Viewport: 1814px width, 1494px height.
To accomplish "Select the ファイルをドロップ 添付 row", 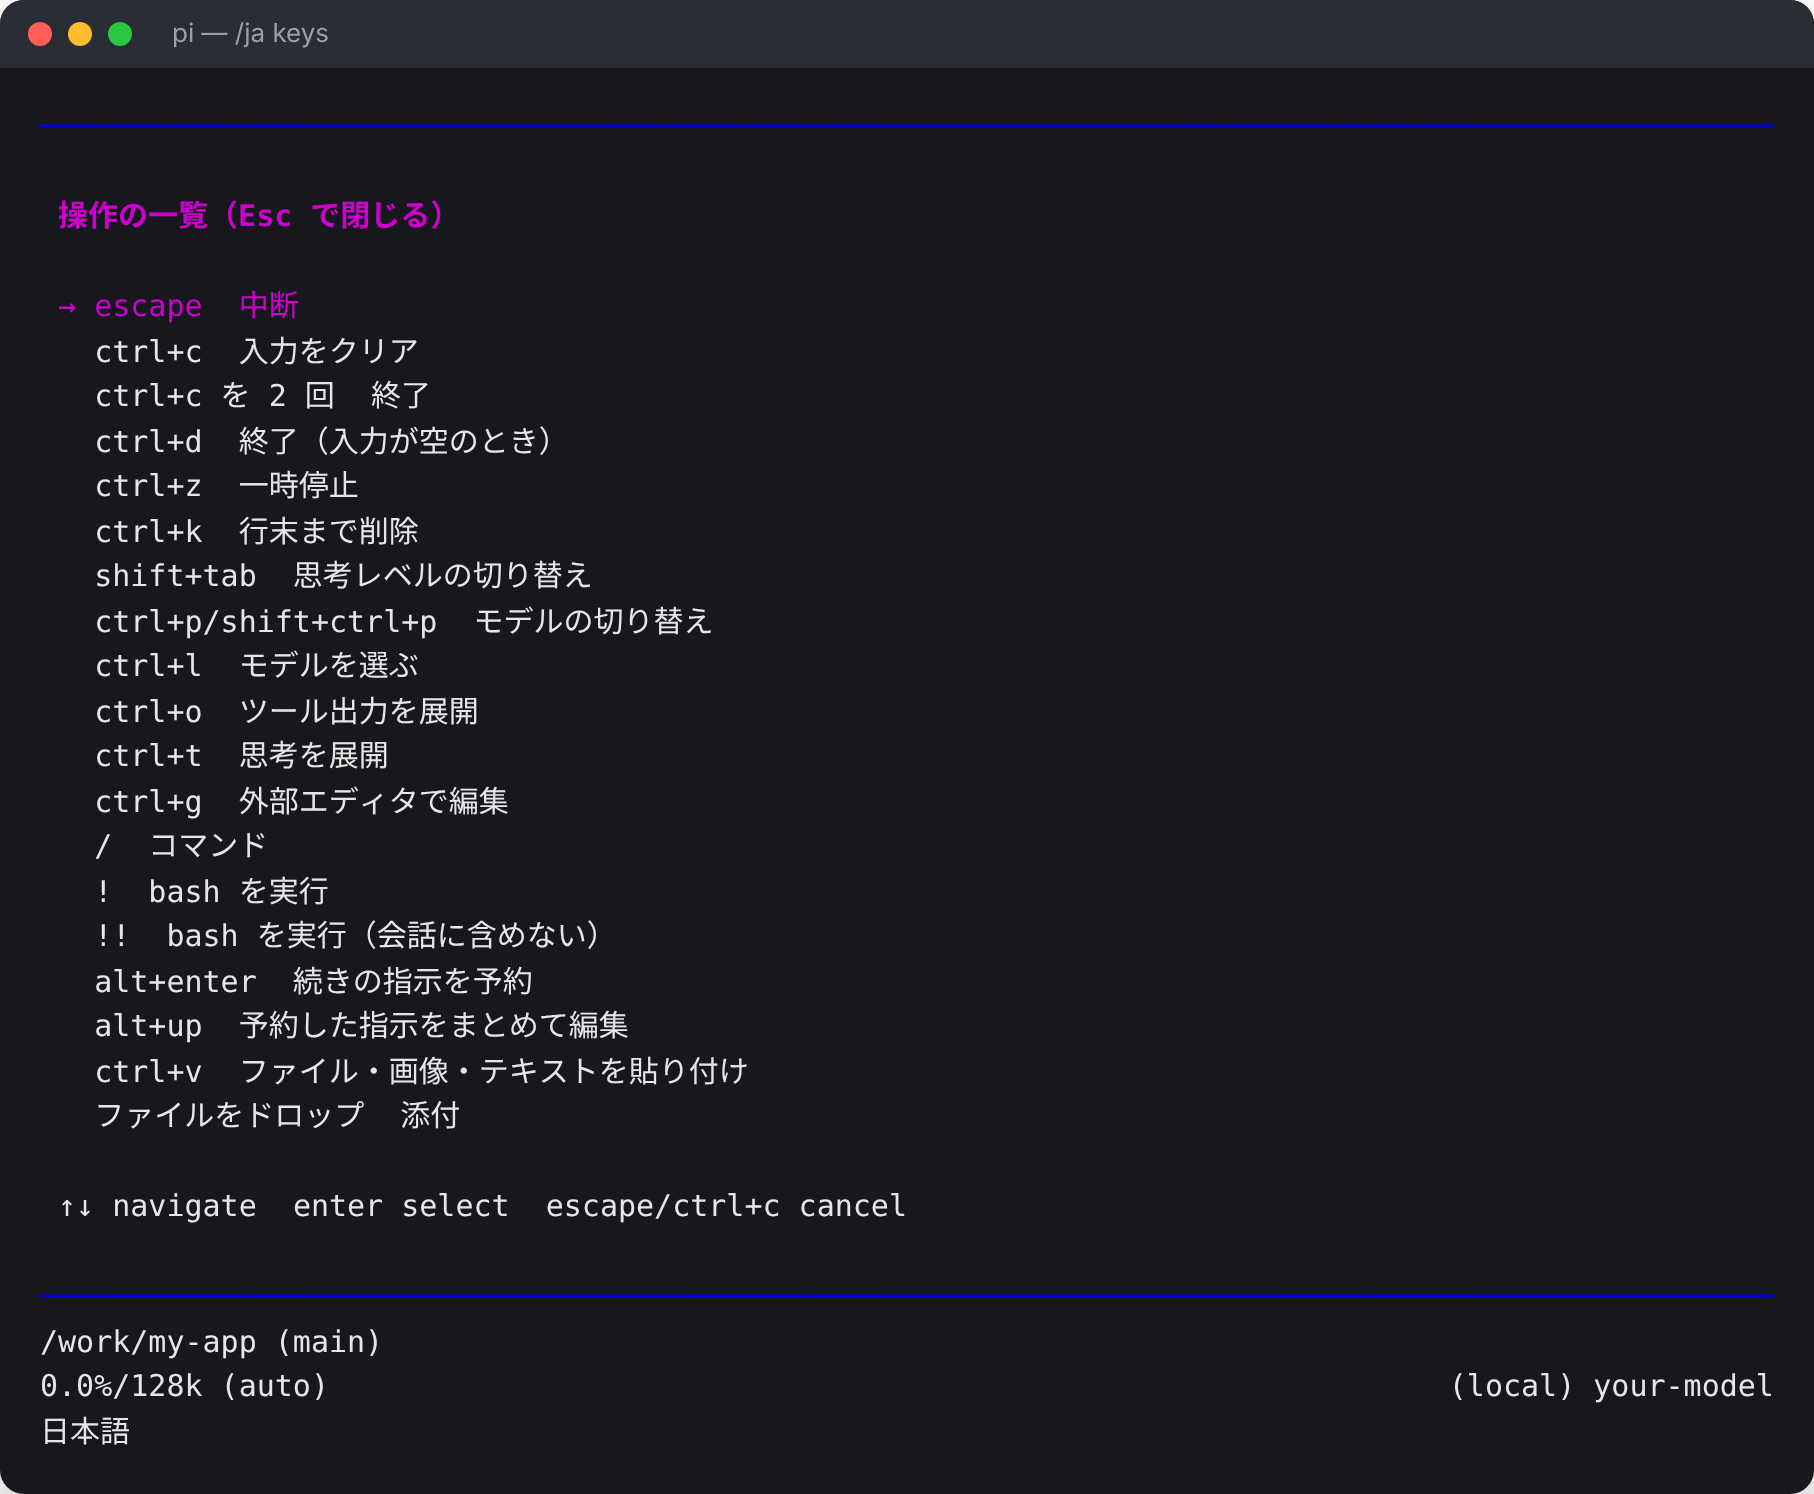I will [x=277, y=1116].
